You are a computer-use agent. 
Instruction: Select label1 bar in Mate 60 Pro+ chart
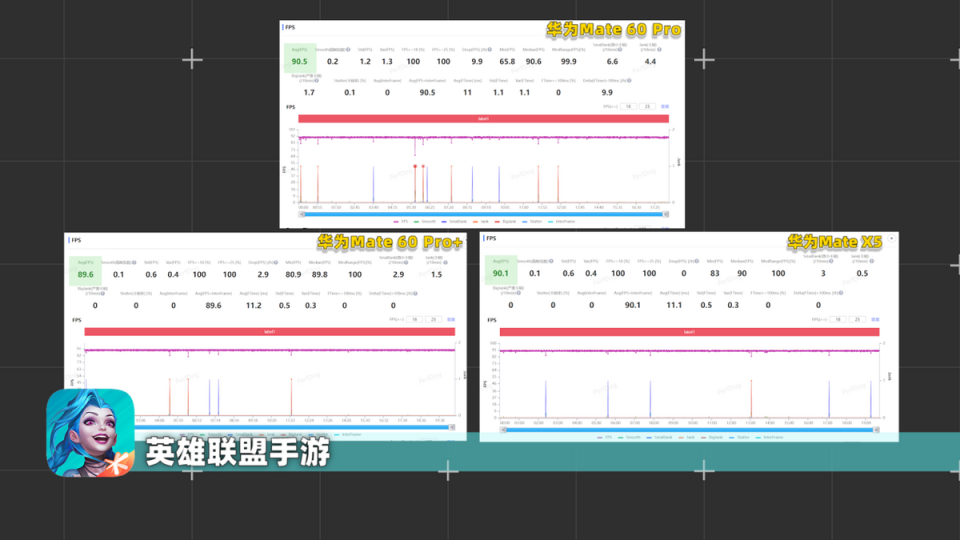tap(269, 332)
